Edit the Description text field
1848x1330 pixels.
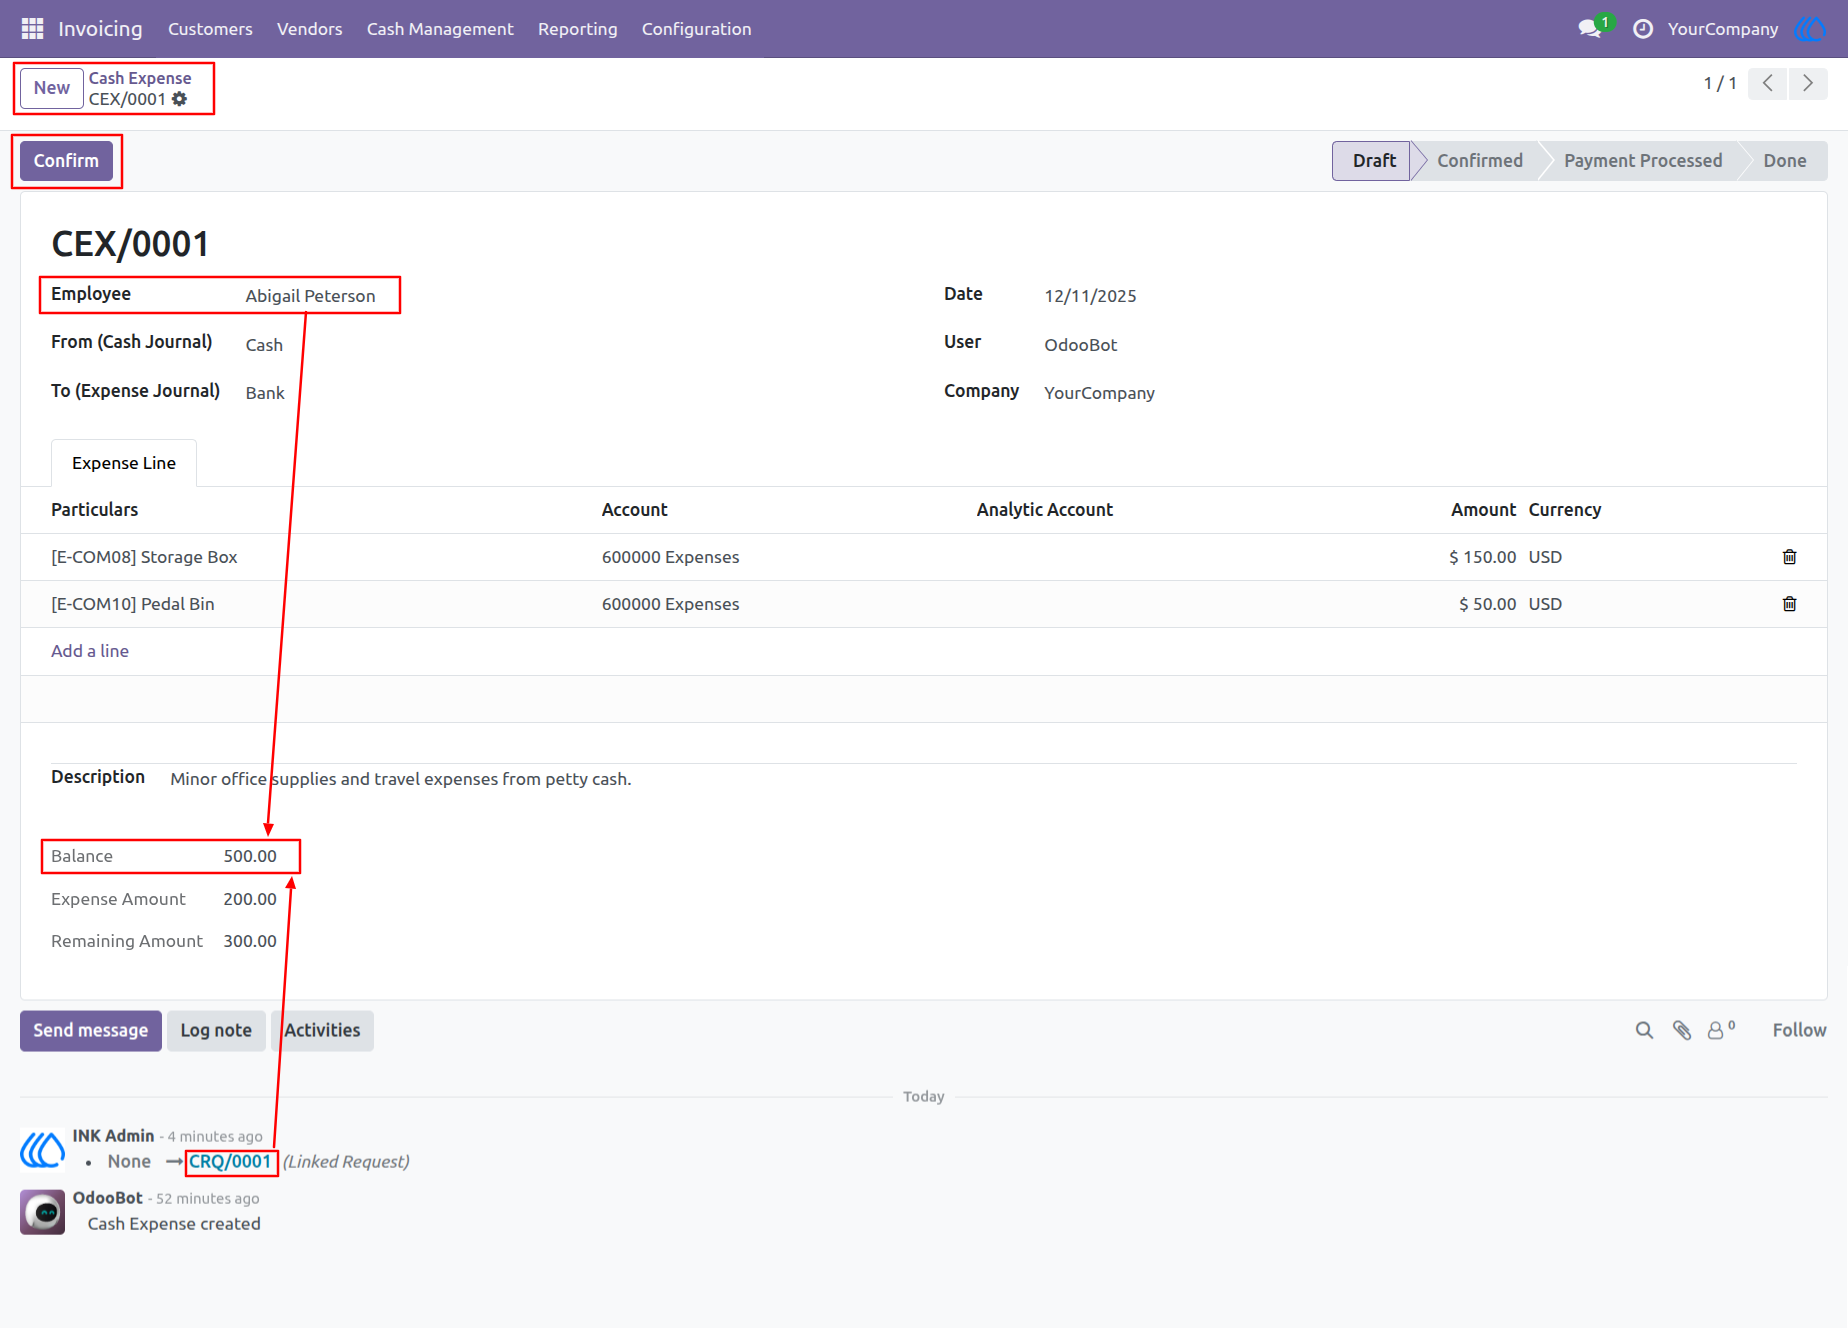[983, 779]
